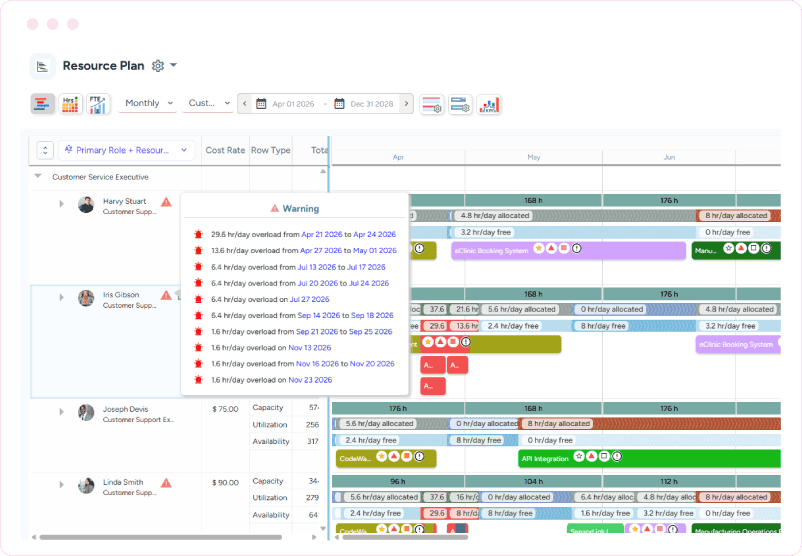Open the Cust... date range dropdown
802x556 pixels.
point(209,103)
